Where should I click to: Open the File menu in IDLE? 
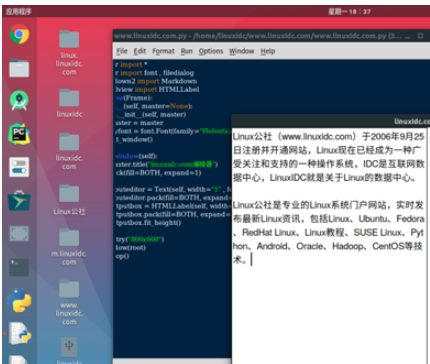(122, 51)
